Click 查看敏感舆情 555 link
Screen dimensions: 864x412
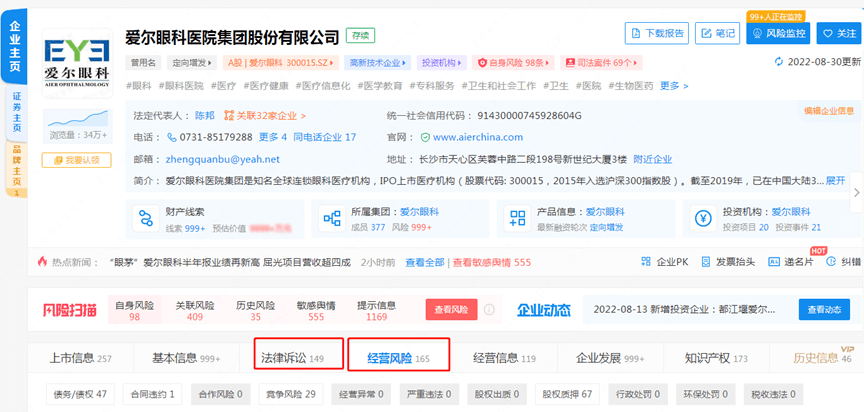pyautogui.click(x=492, y=262)
